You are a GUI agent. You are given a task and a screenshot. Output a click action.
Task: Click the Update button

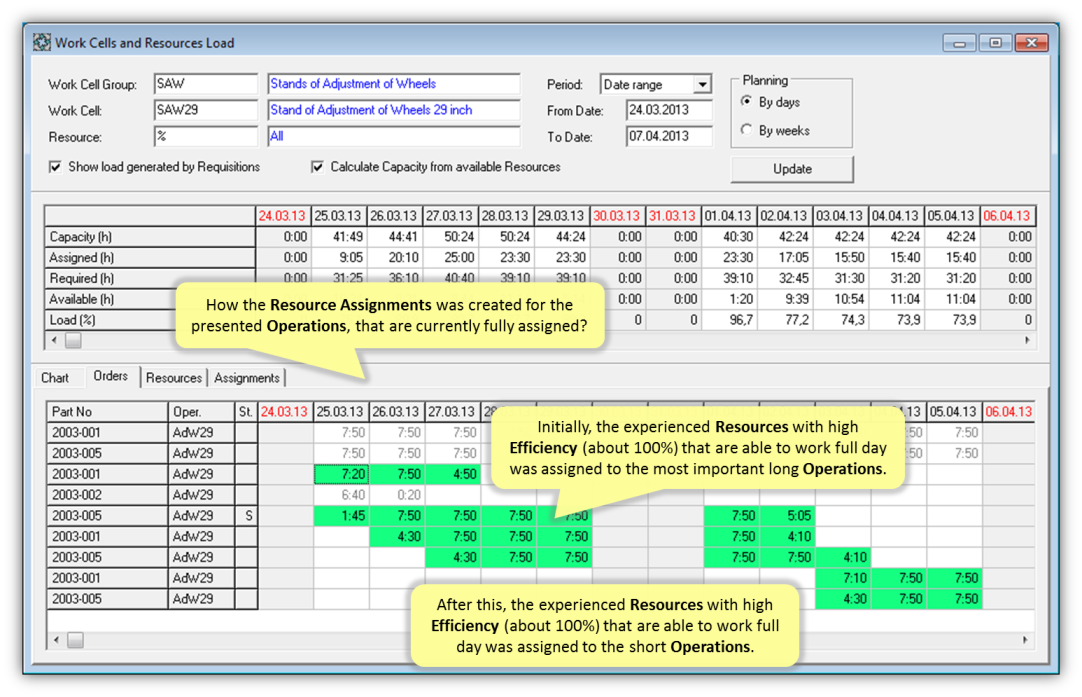coord(792,169)
